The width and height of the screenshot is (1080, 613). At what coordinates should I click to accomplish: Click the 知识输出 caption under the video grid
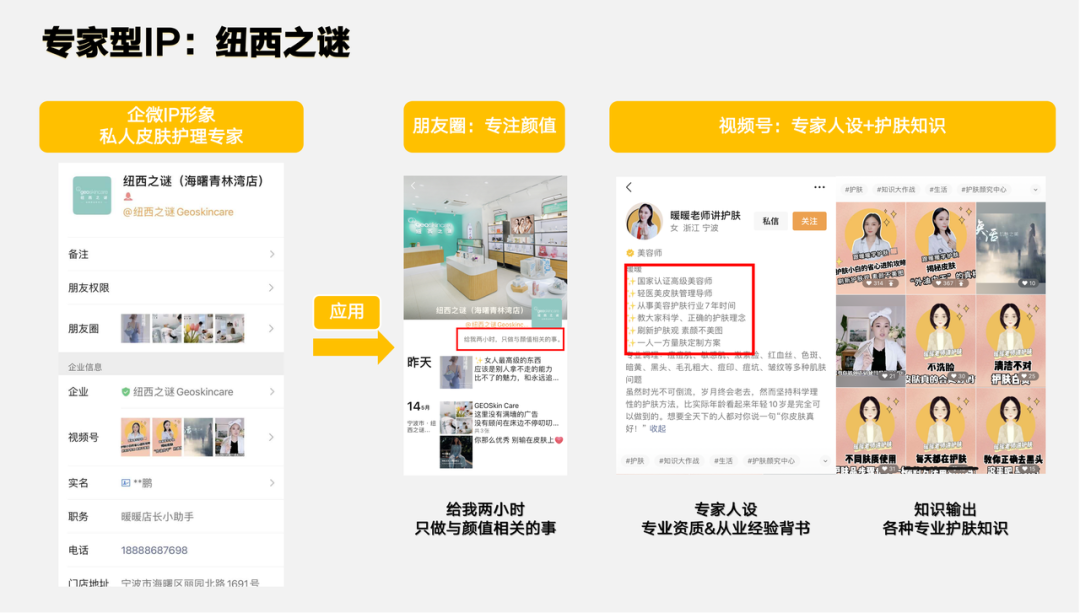945,510
